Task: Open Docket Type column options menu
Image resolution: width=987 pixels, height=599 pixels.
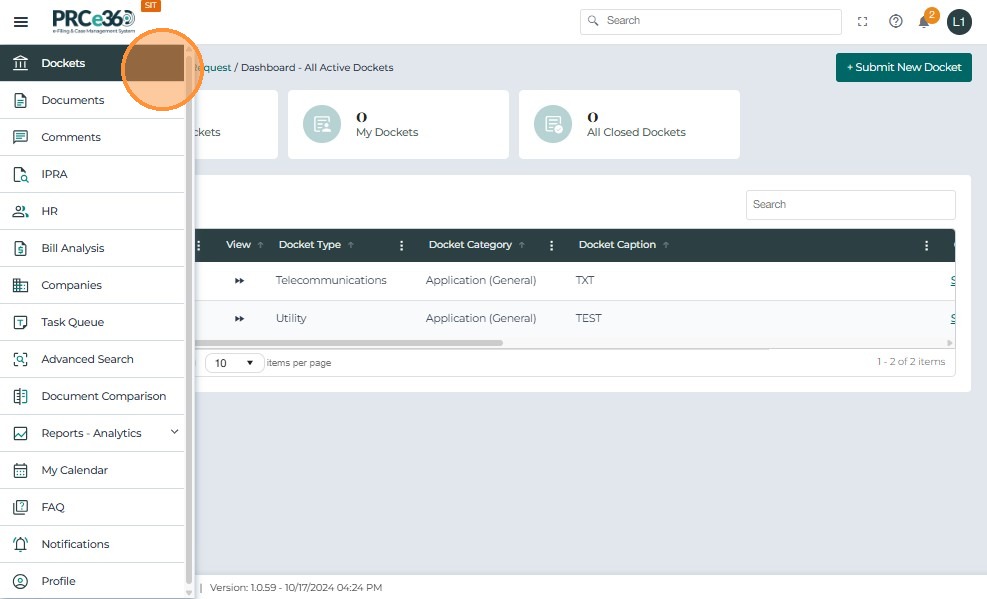Action: [x=402, y=245]
